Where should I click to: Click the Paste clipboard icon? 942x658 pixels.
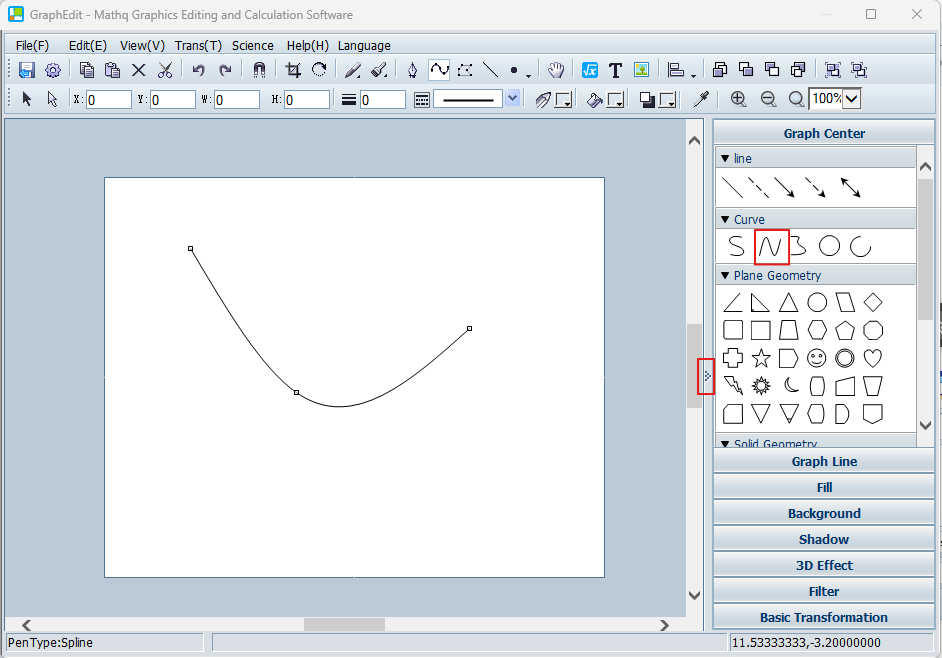(112, 70)
